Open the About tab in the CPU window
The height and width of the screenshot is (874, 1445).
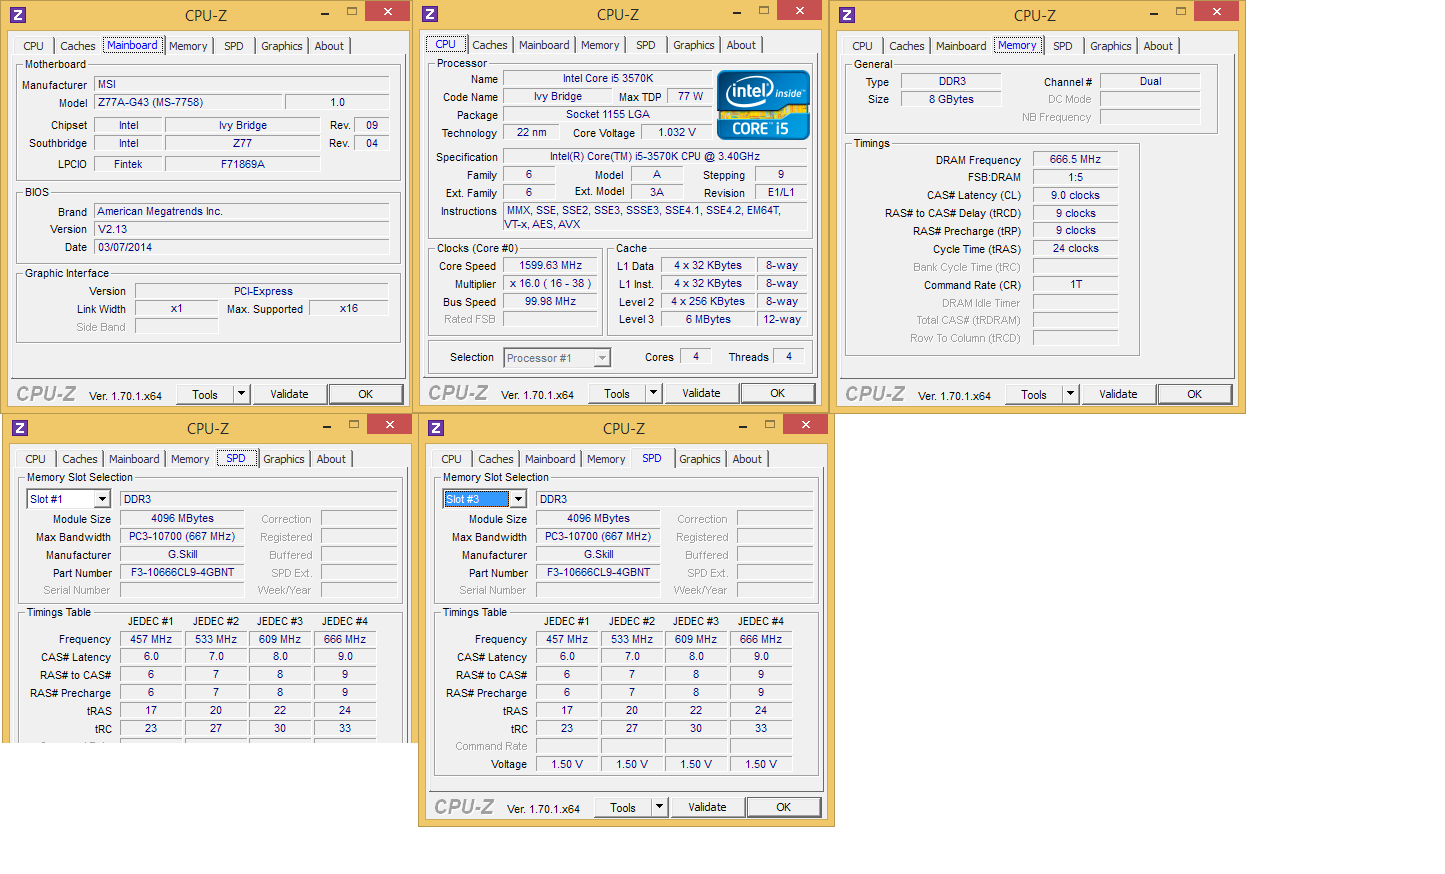741,45
